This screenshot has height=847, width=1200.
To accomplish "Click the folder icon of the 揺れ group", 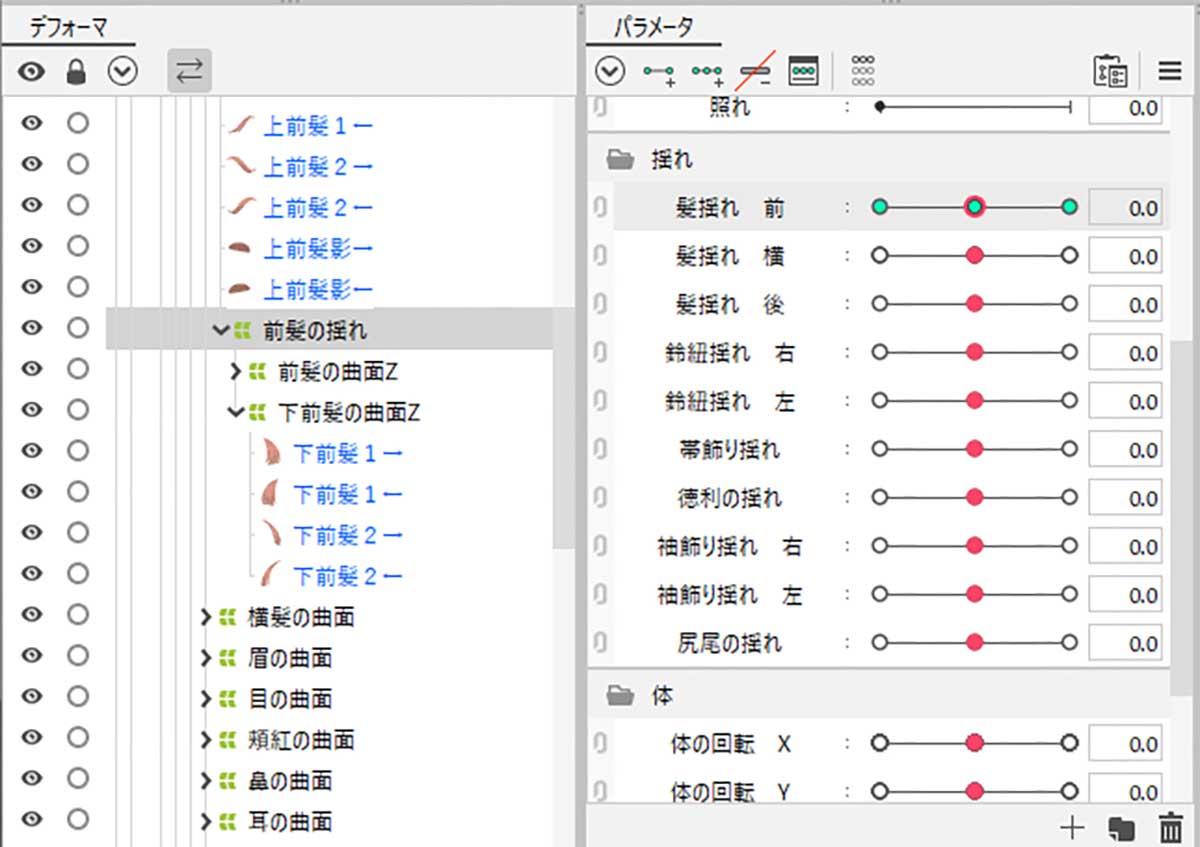I will [x=621, y=159].
